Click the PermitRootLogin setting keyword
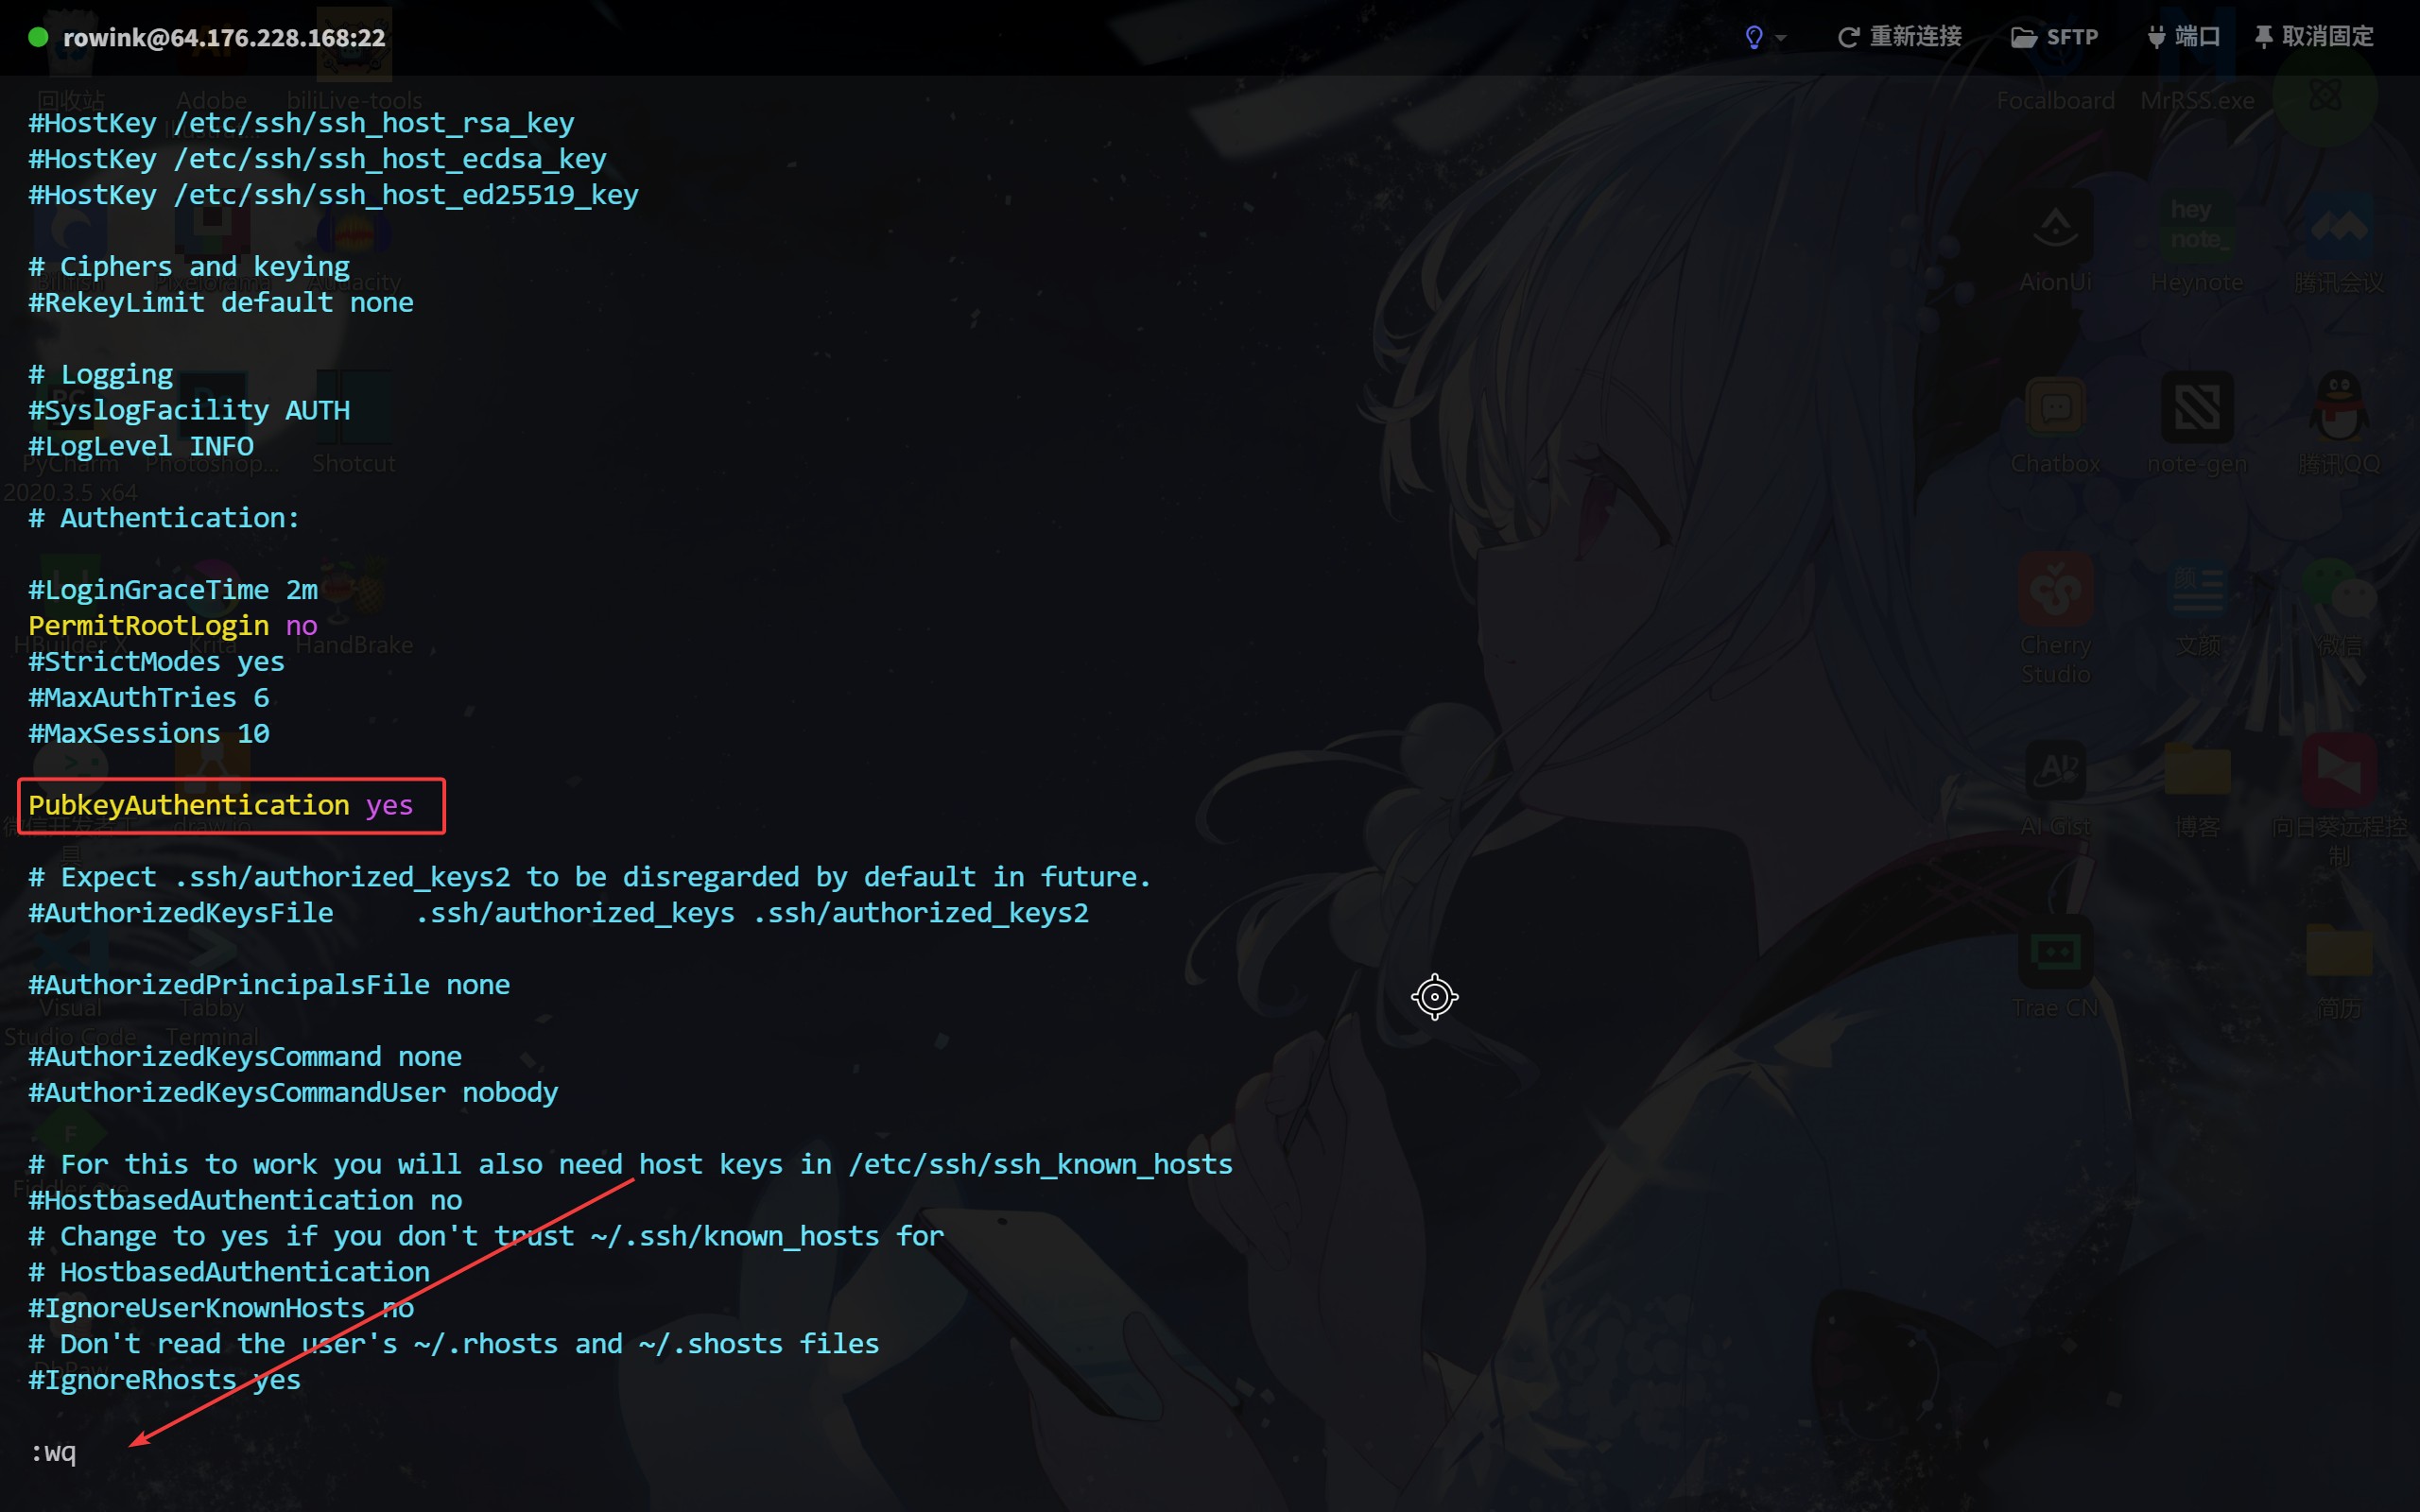This screenshot has width=2420, height=1512. coord(148,626)
